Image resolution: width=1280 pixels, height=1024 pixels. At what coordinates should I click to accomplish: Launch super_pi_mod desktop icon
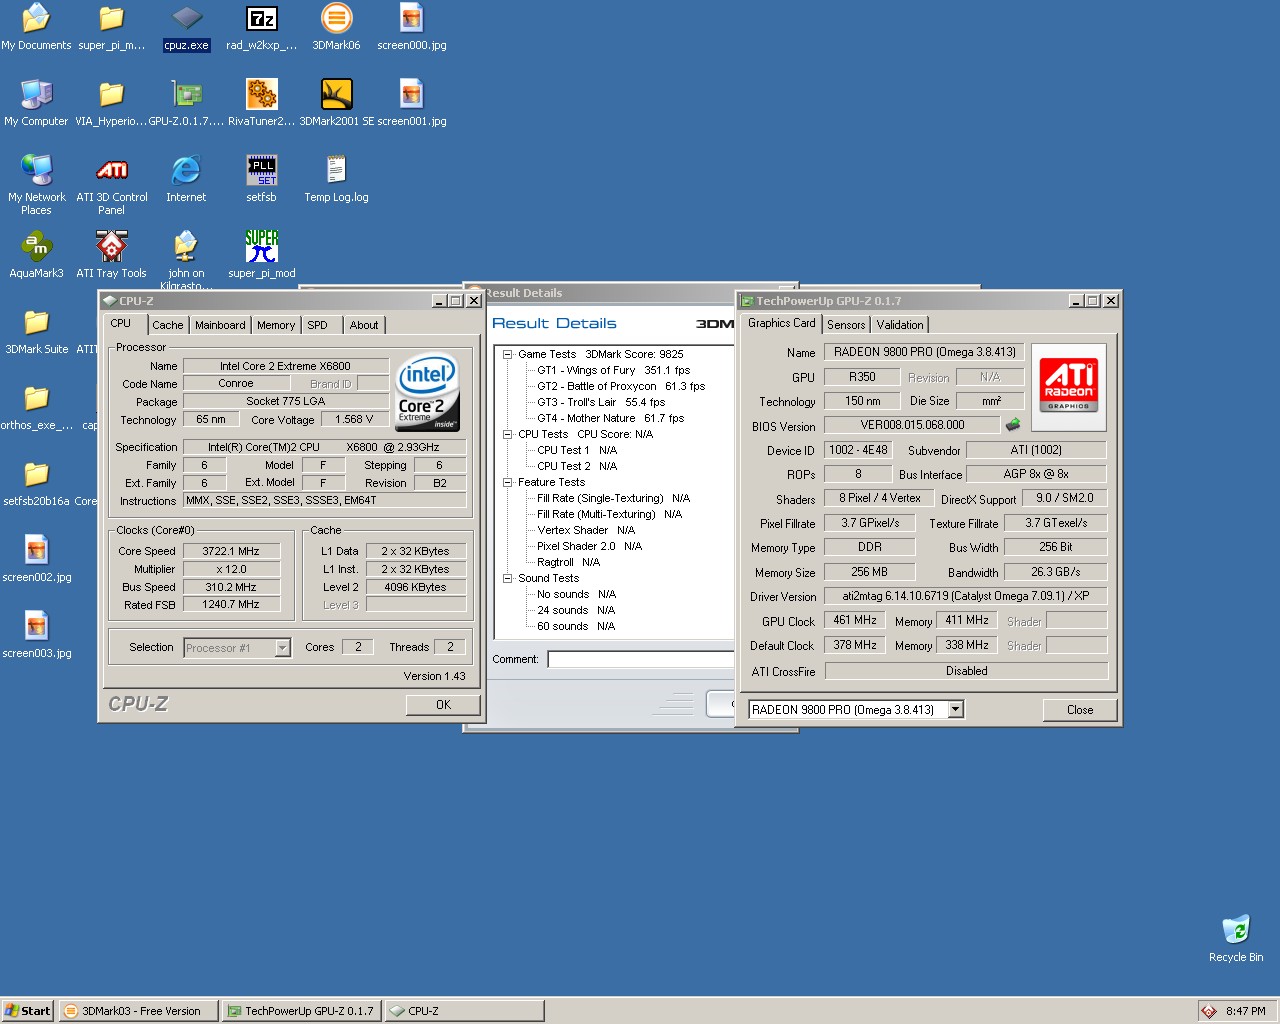(261, 255)
